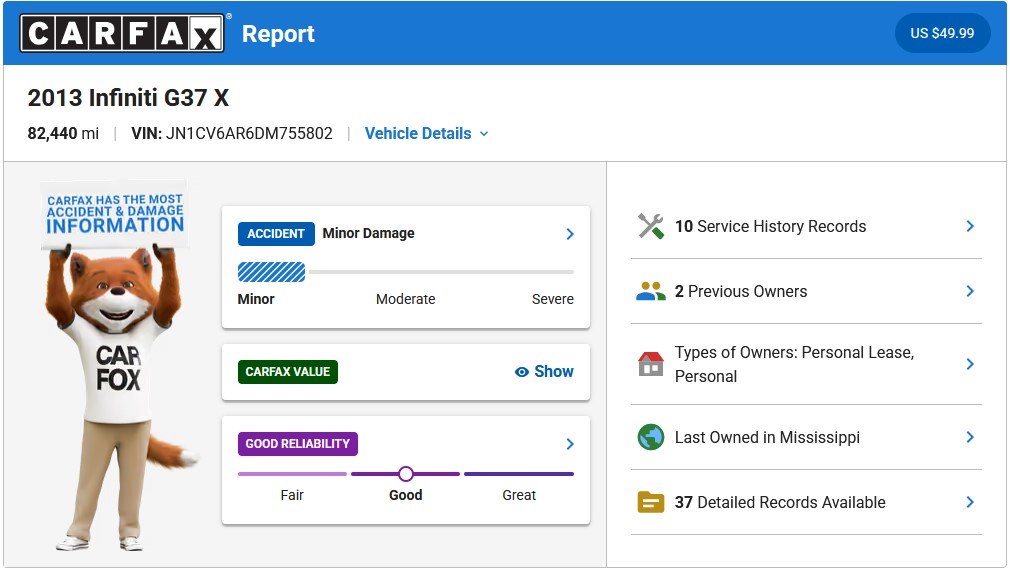
Task: Open 2 Previous Owners
Action: pyautogui.click(x=806, y=291)
